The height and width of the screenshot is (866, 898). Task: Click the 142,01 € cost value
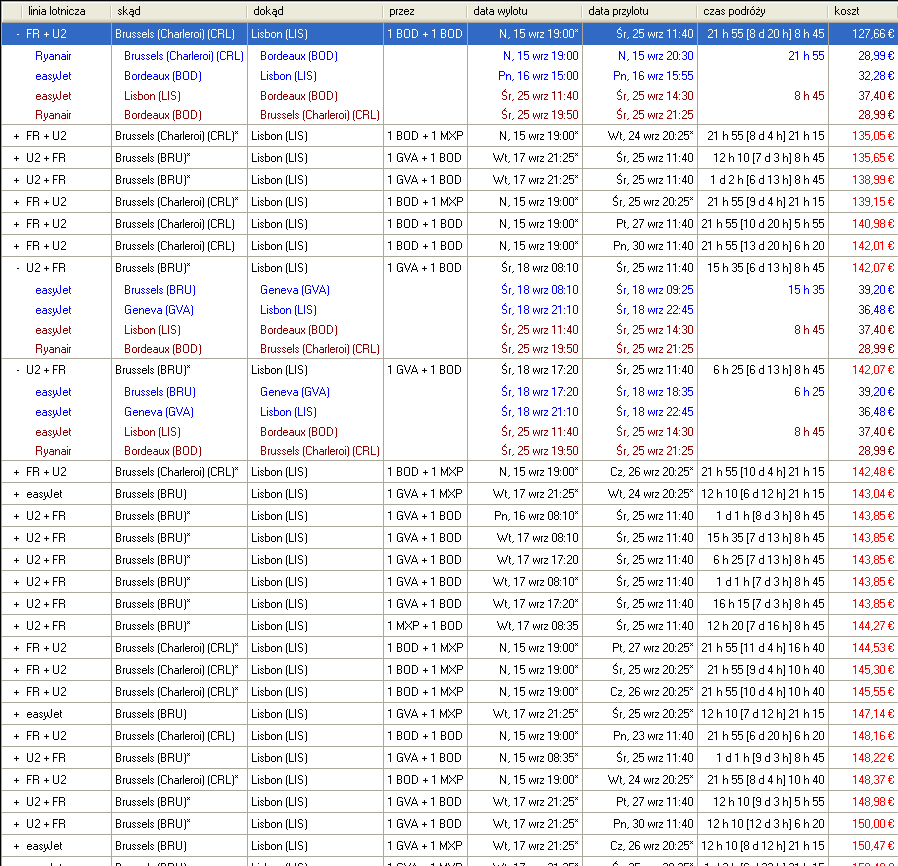[873, 246]
